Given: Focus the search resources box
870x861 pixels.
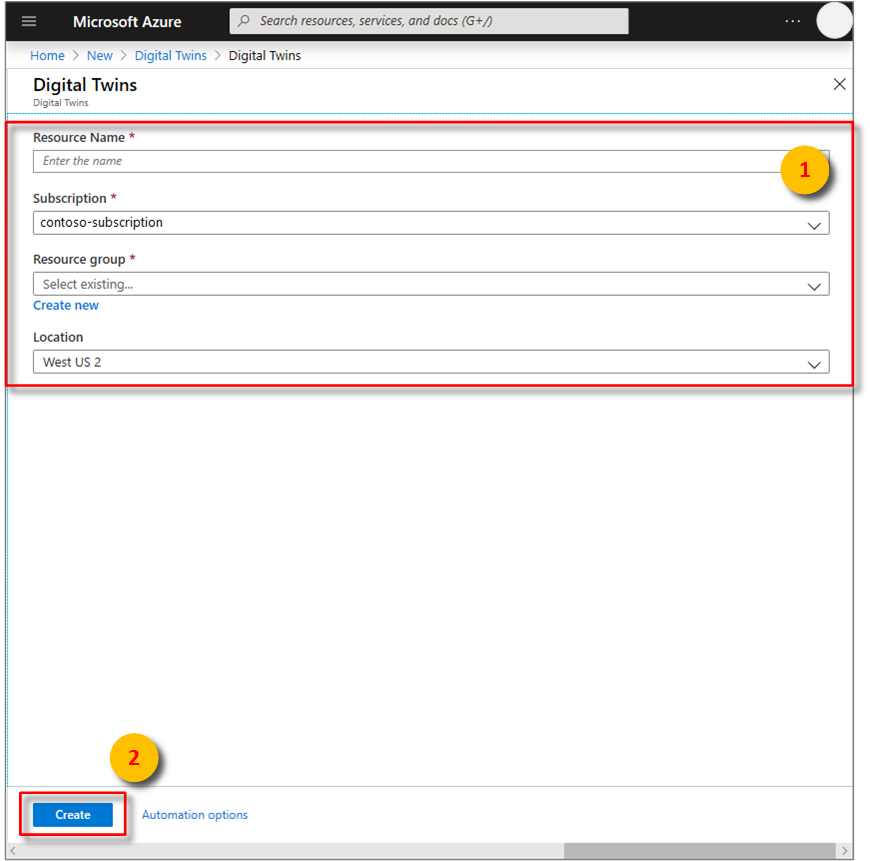Looking at the screenshot, I should pyautogui.click(x=429, y=21).
